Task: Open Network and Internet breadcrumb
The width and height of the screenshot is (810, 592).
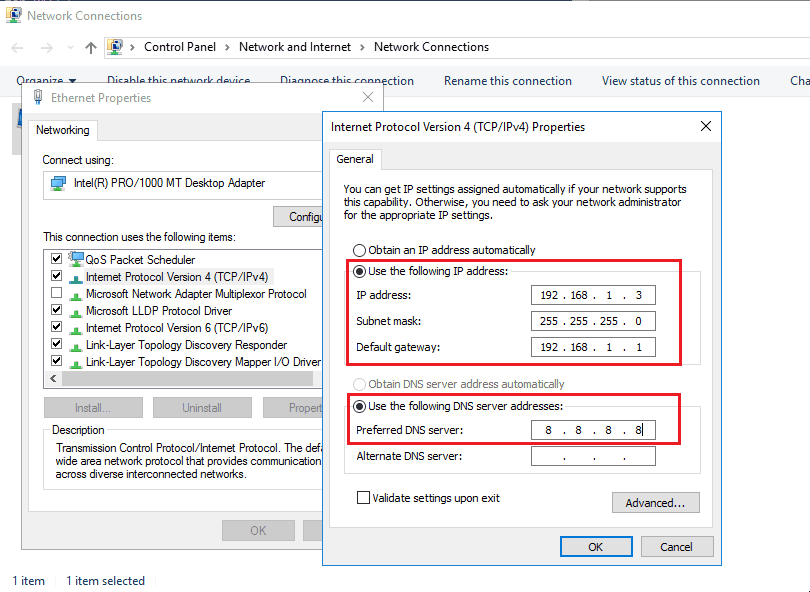Action: pos(294,47)
